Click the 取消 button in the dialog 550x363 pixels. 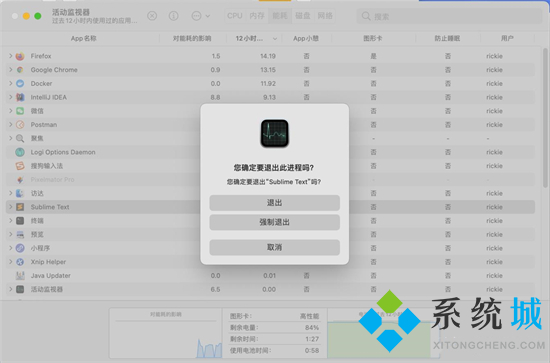274,247
